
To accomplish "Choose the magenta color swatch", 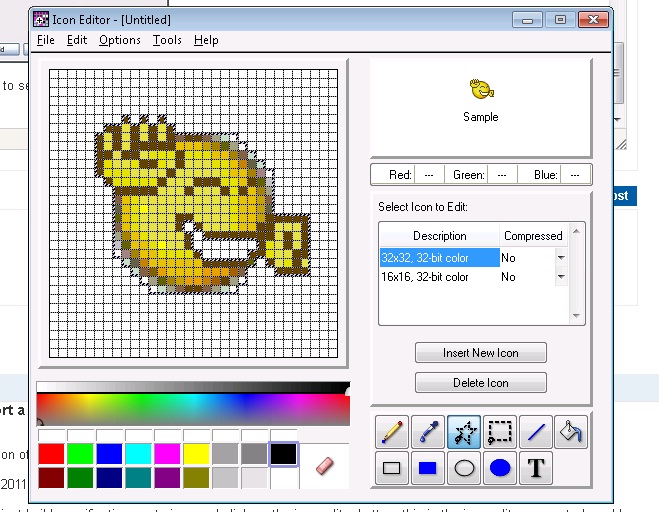I will click(x=167, y=454).
